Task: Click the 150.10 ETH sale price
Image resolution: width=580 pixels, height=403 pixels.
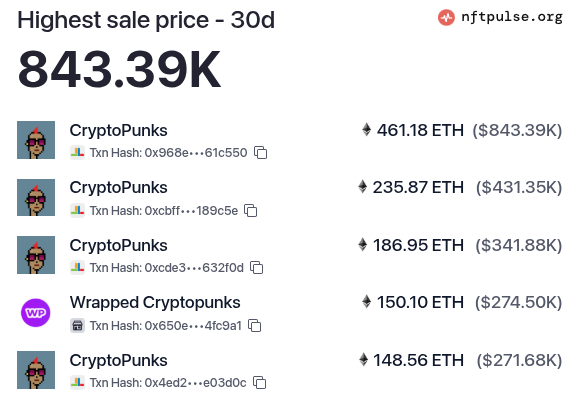Action: point(420,302)
